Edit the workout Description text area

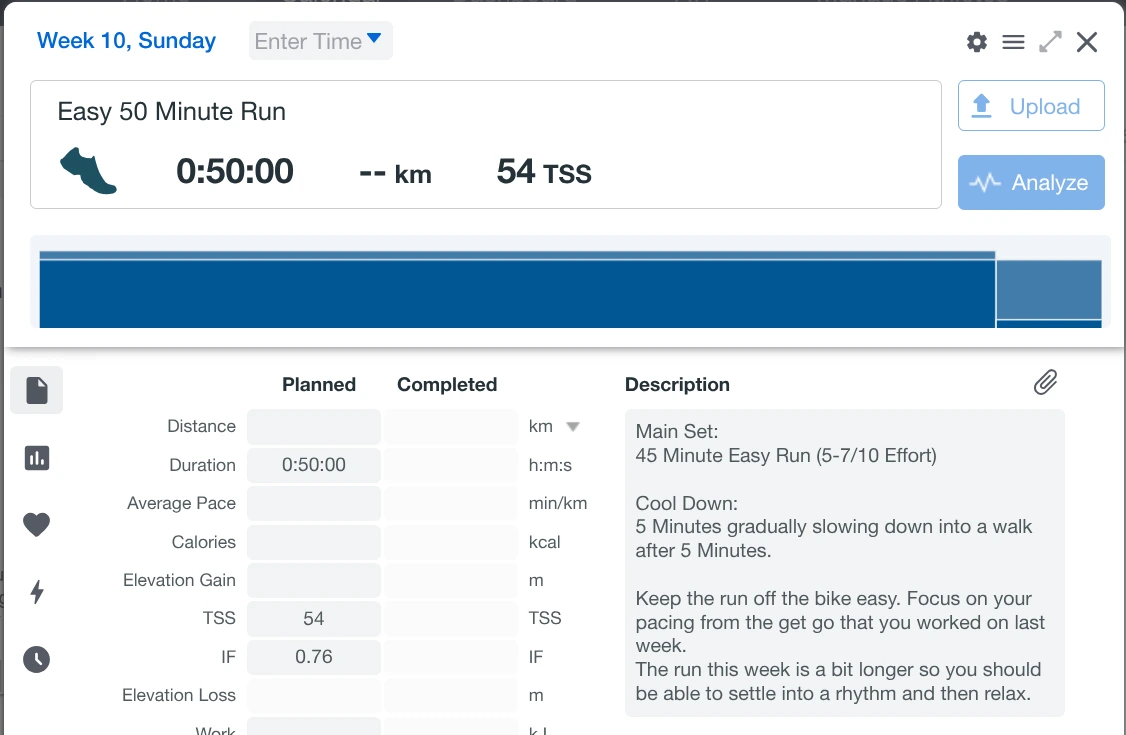844,562
